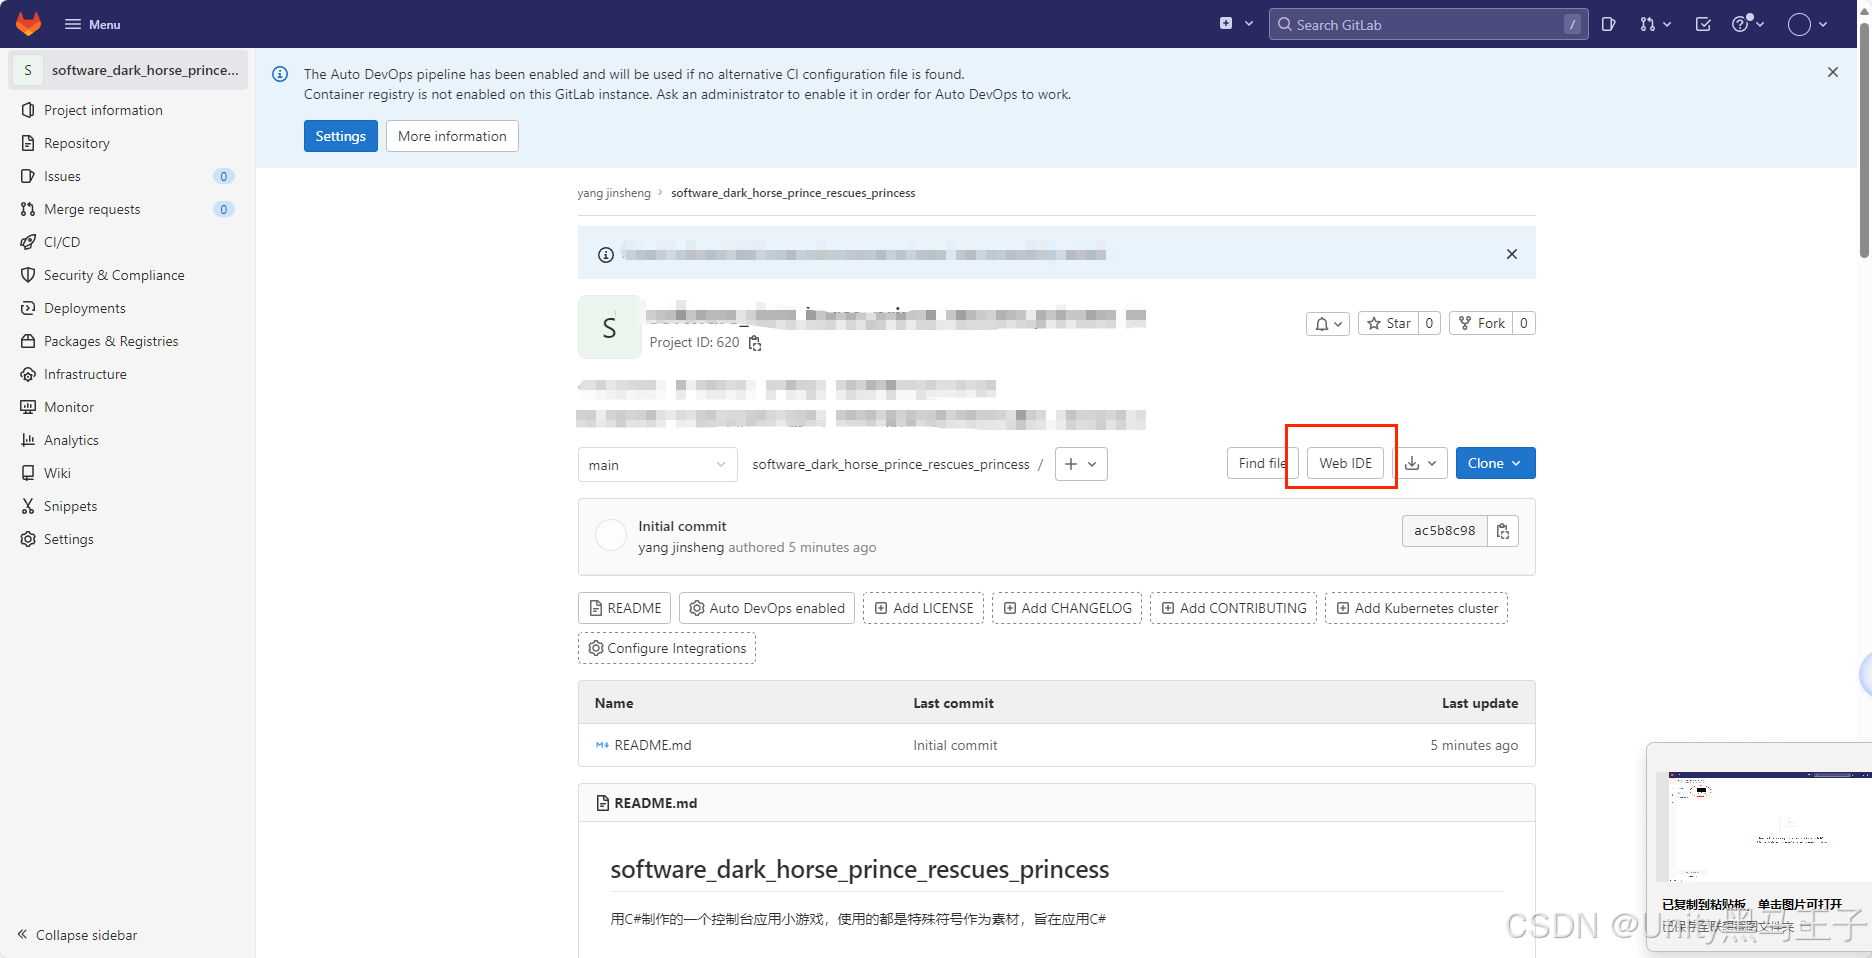Click Auto DevOps enabled button
The height and width of the screenshot is (958, 1872).
click(x=767, y=608)
